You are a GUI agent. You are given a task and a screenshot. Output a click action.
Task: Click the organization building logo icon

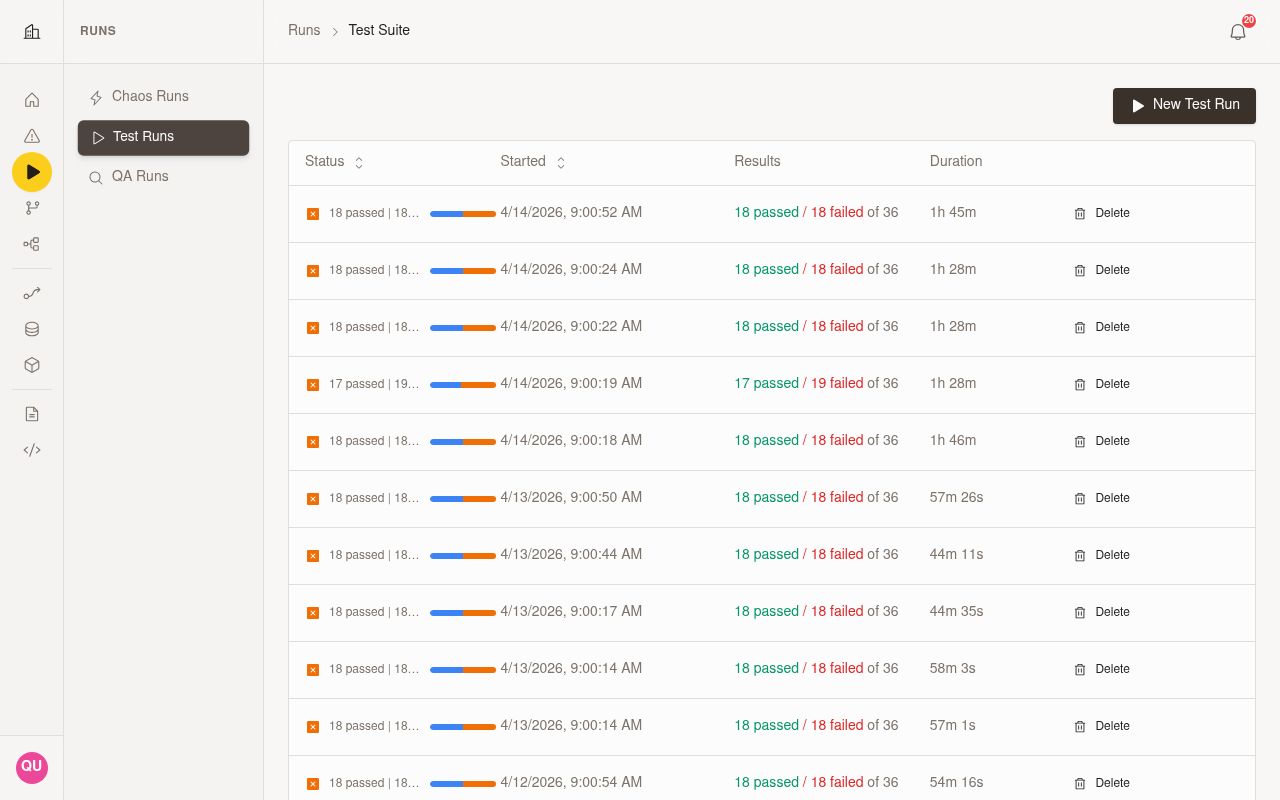pos(32,31)
